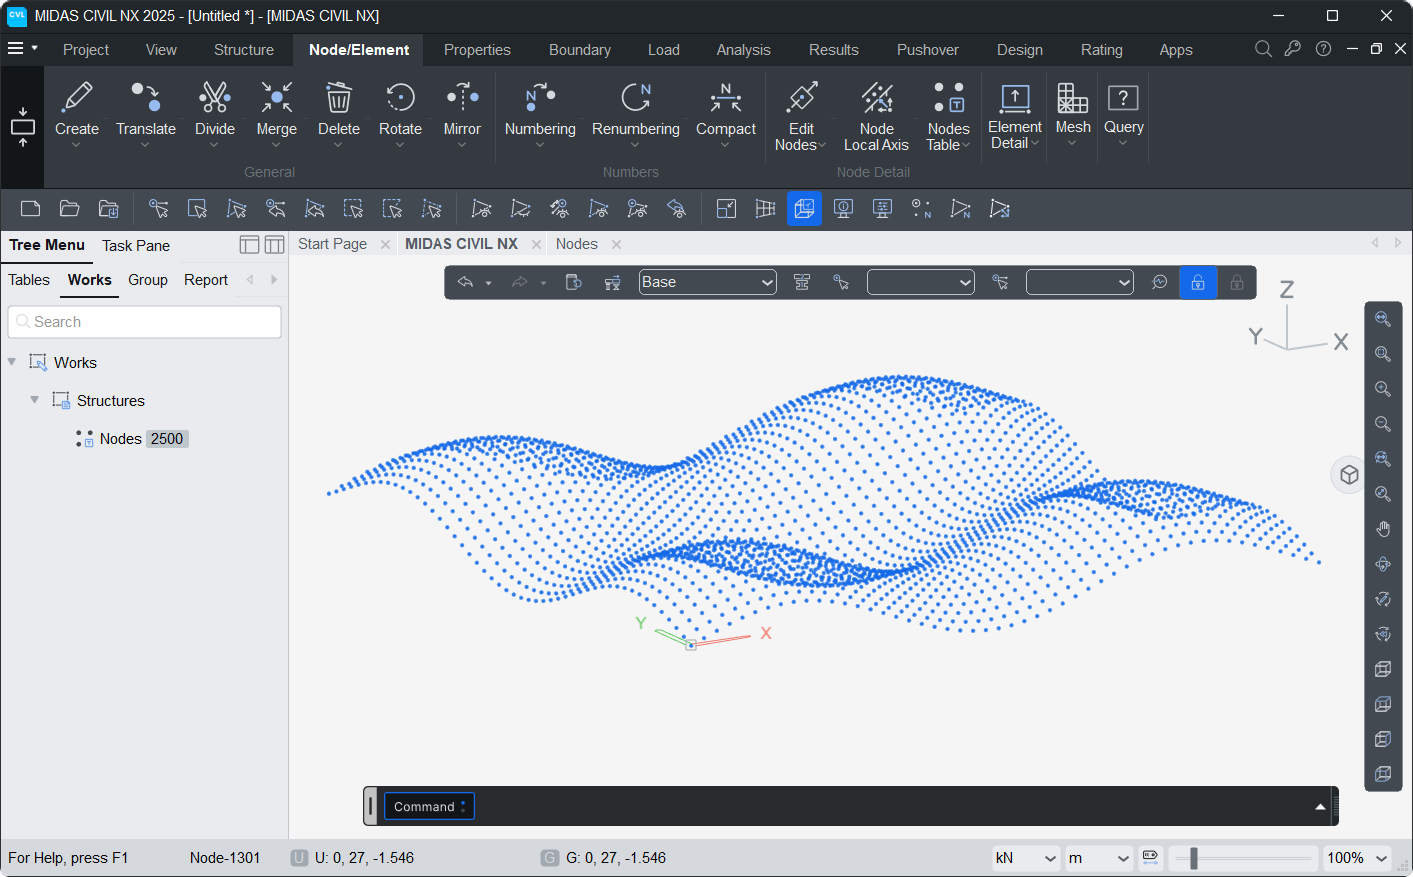Click the ribbon collapse arrow icon
Screen dimensions: 1413x877
pyautogui.click(x=23, y=127)
